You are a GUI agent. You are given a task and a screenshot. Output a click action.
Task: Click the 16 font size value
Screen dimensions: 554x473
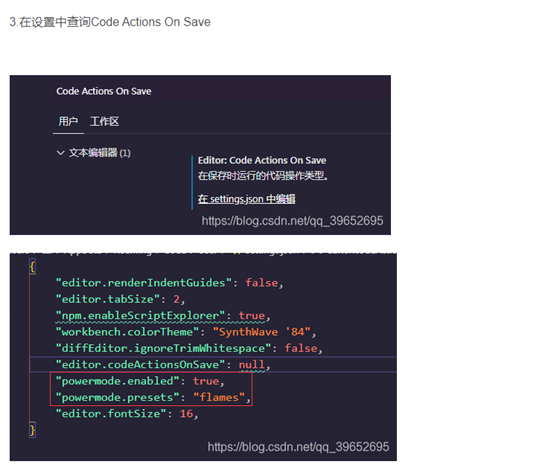point(186,414)
